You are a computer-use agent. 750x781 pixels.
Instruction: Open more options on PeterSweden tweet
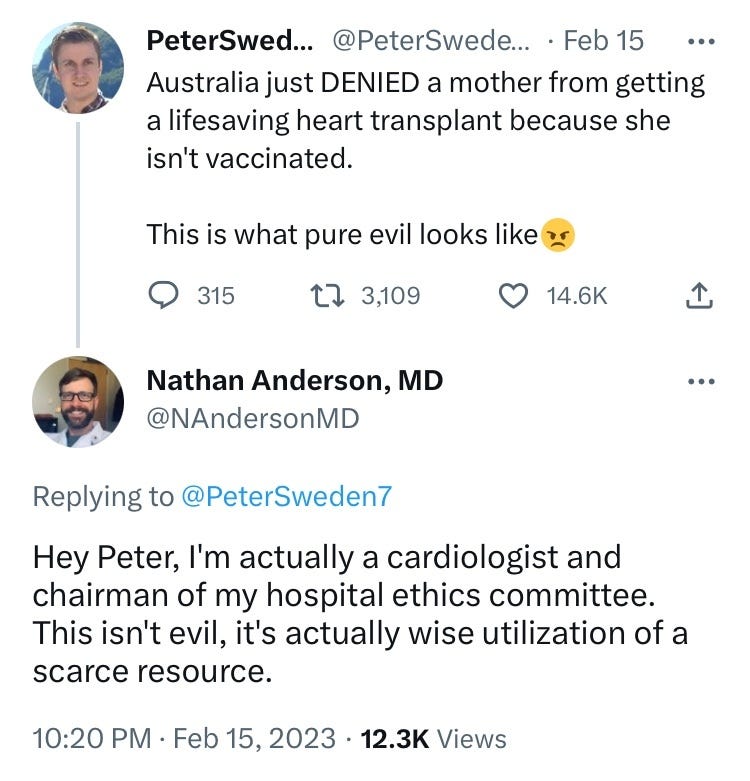pyautogui.click(x=703, y=42)
